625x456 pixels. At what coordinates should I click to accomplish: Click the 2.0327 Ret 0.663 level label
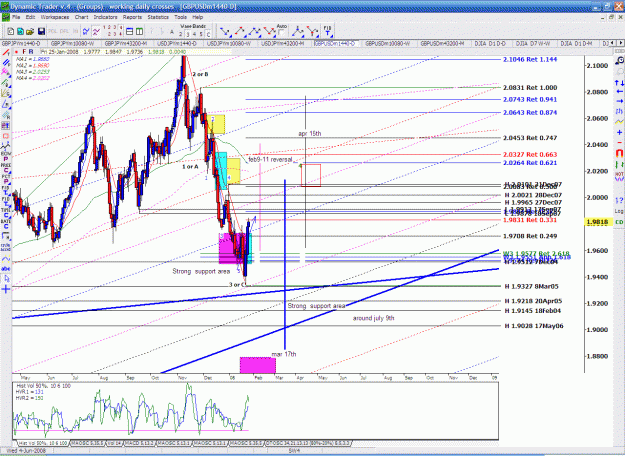coord(530,155)
